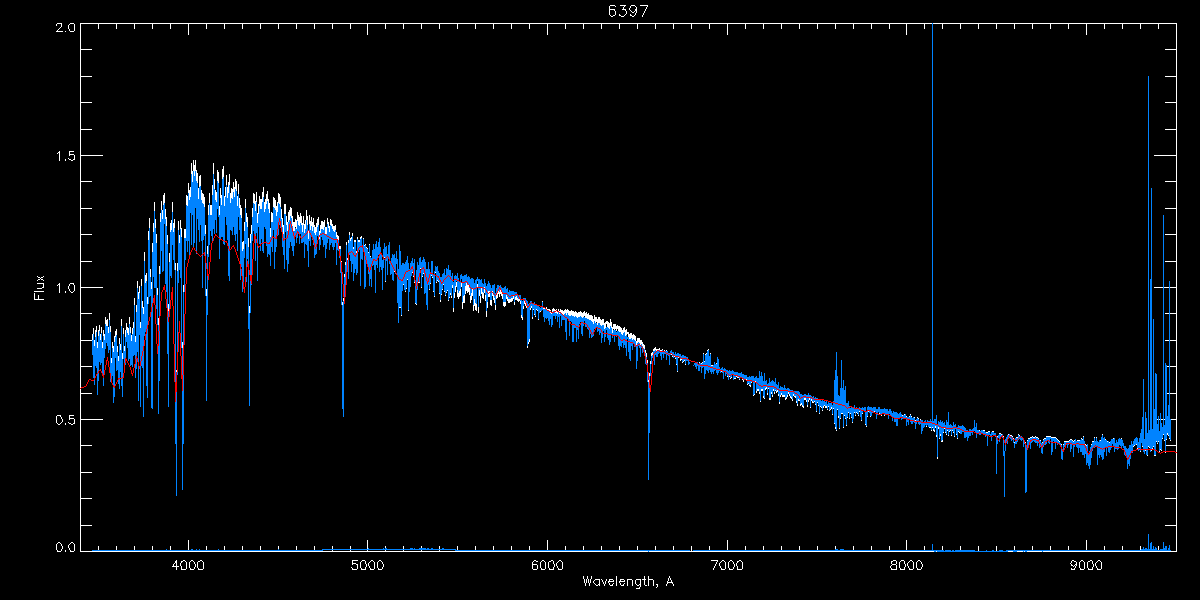Click the 6000 x-axis tick label
The image size is (1200, 600).
548,565
